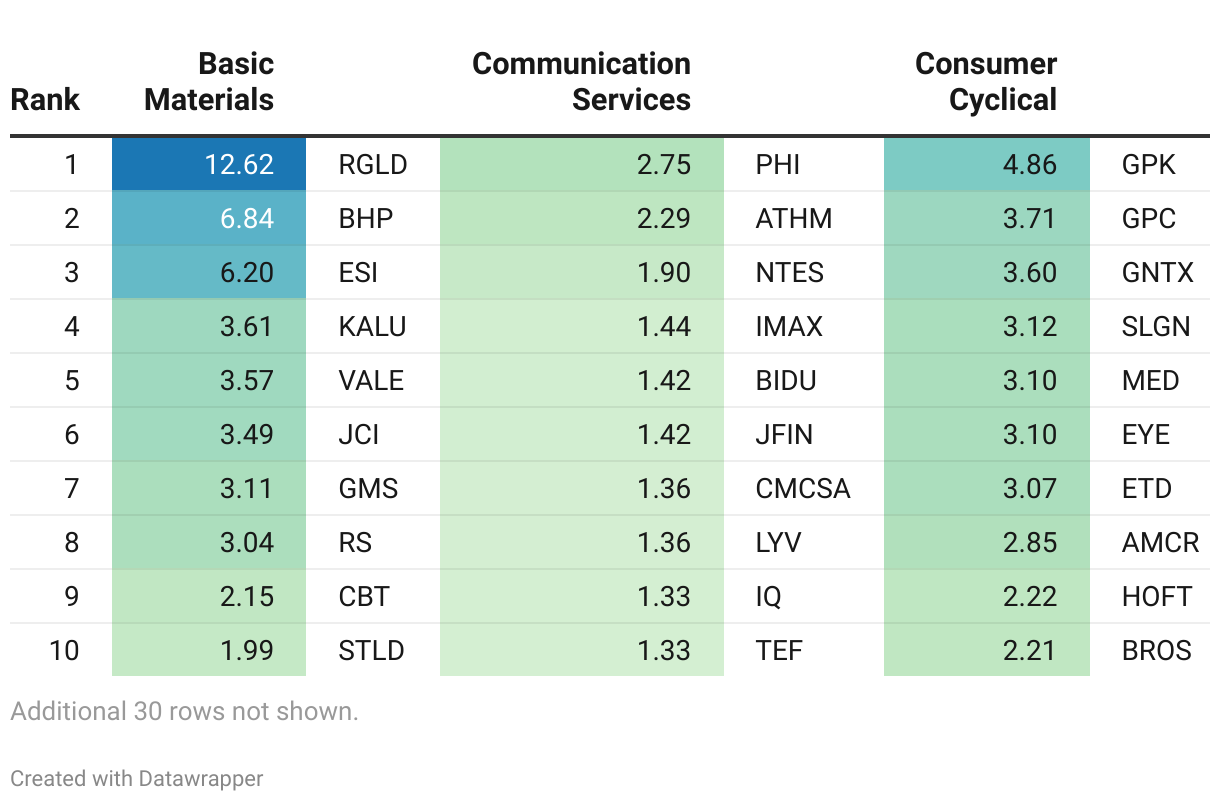The height and width of the screenshot is (802, 1220).
Task: Click the ESI ticker label
Action: pos(358,272)
